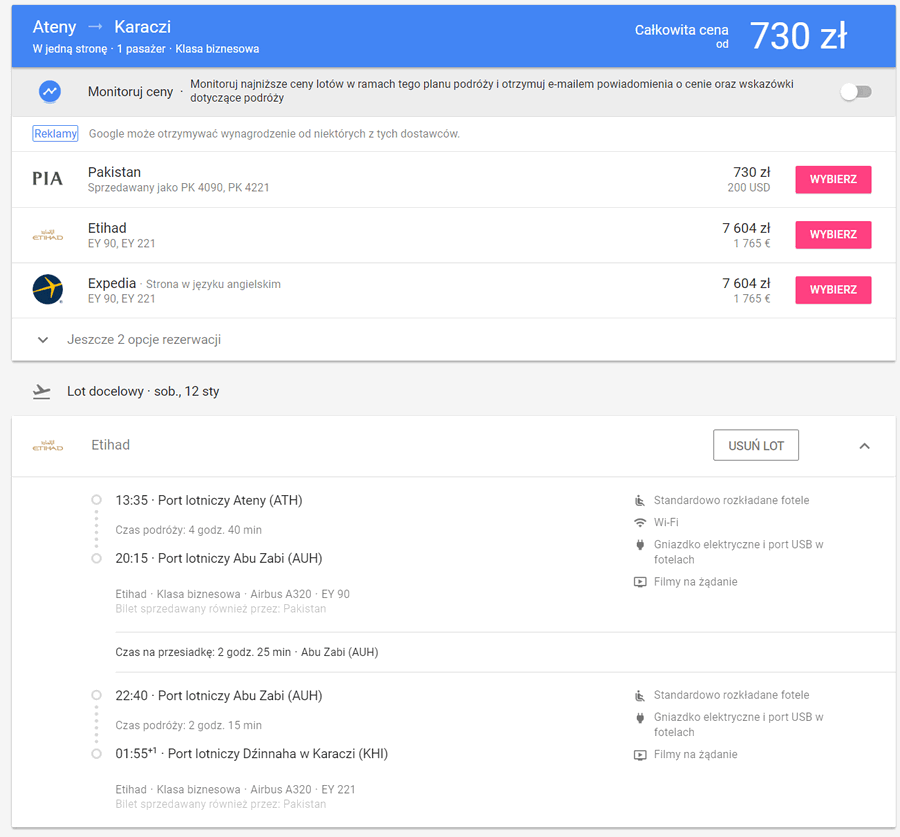Click the power plug icon for first flight
Screen dimensions: 900x837
click(639, 545)
